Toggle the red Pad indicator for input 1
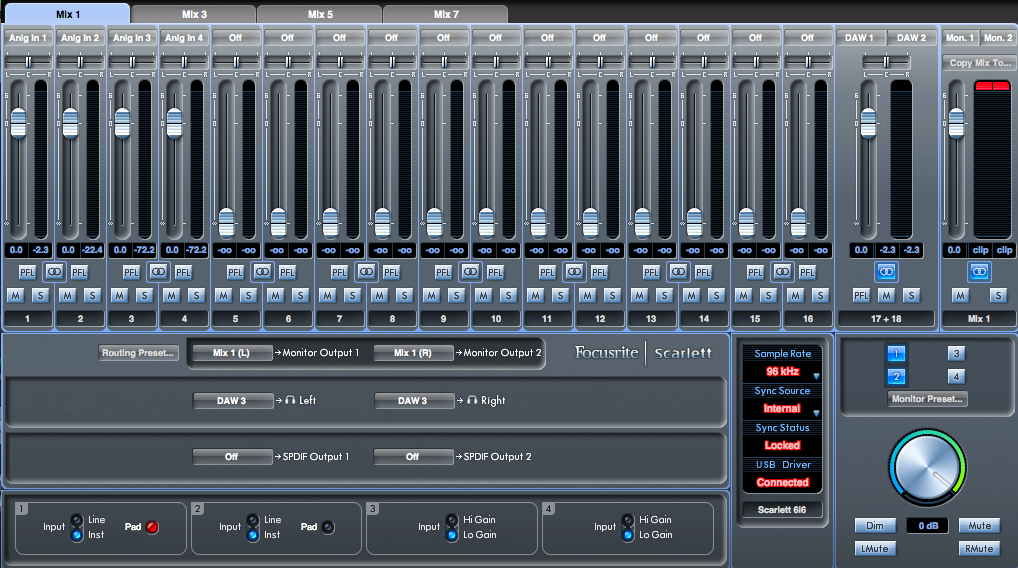The height and width of the screenshot is (568, 1018). tap(153, 526)
